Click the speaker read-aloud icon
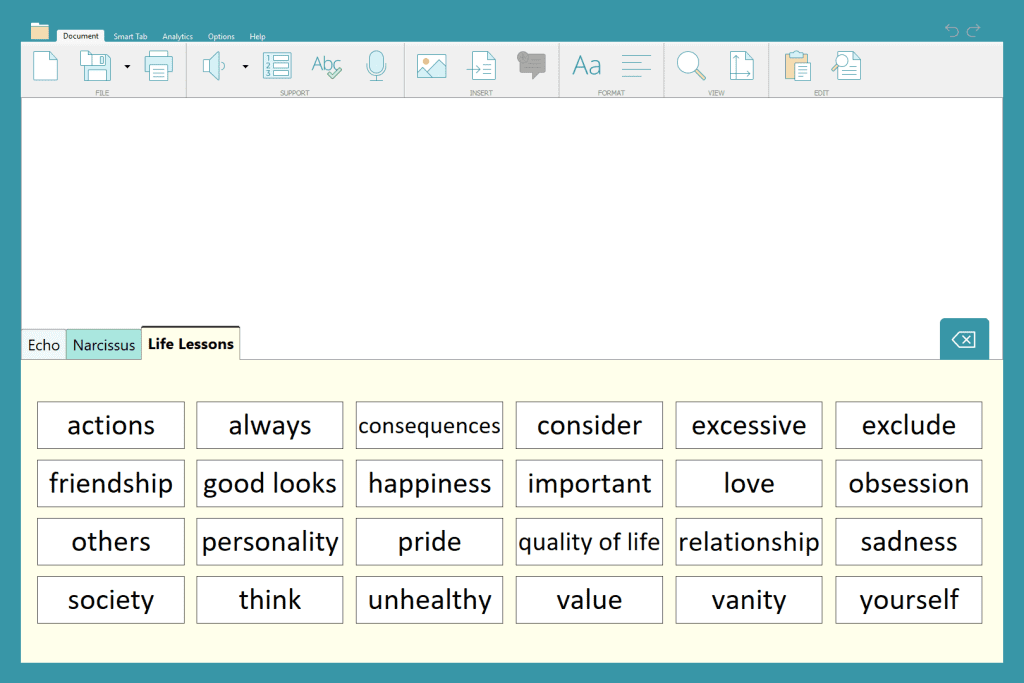 (x=214, y=66)
